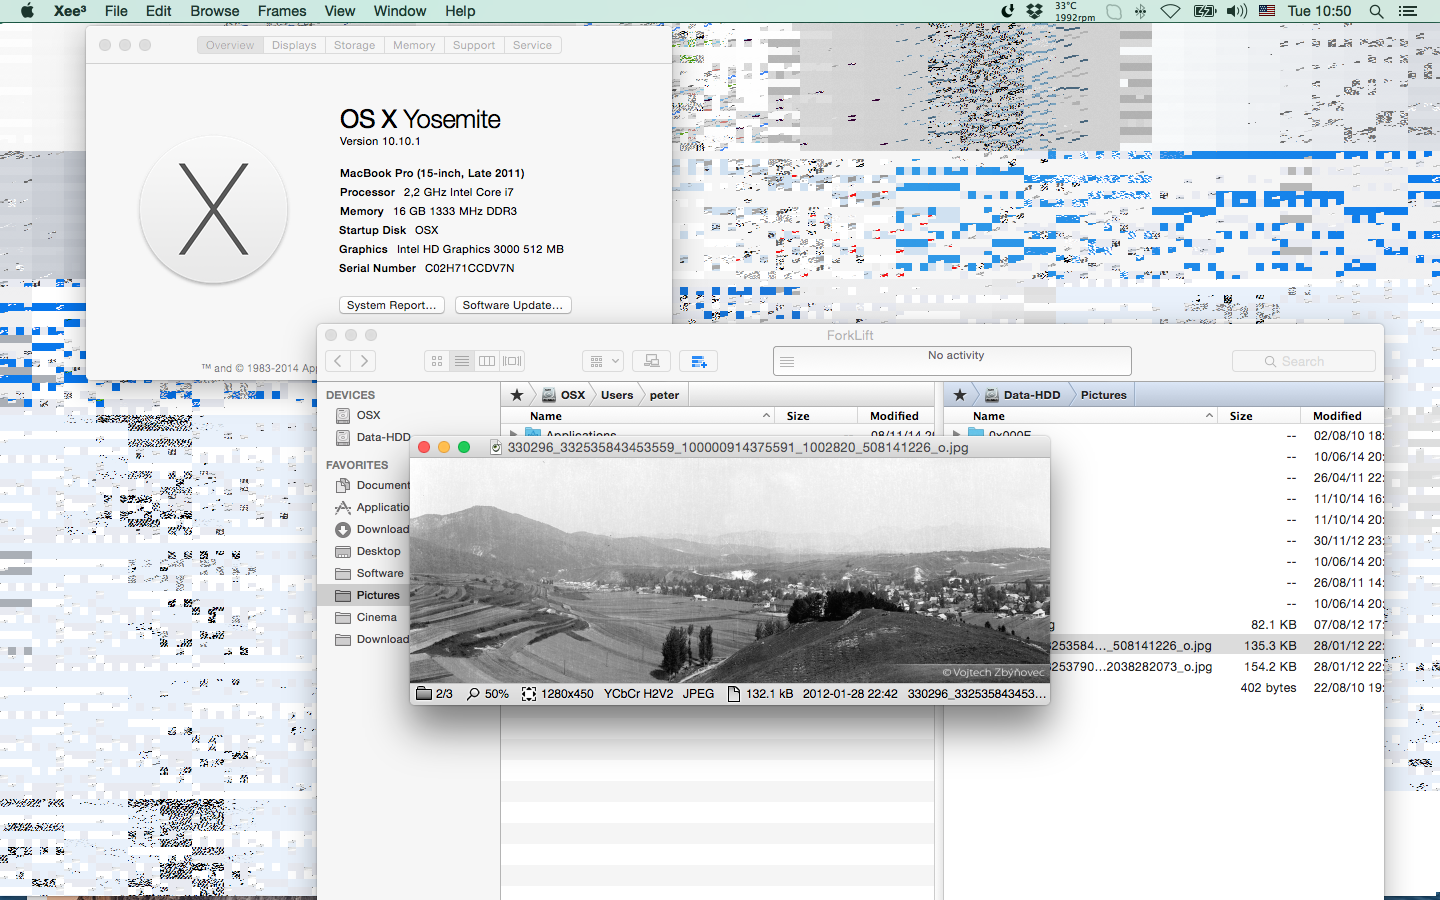Image resolution: width=1440 pixels, height=900 pixels.
Task: Open the Dropbox menu bar icon
Action: pyautogui.click(x=1035, y=11)
